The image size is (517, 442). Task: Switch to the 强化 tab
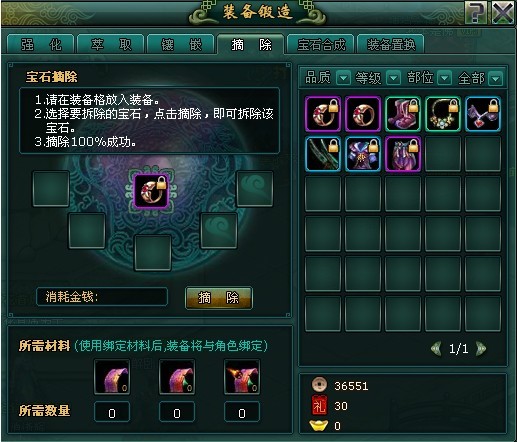41,44
